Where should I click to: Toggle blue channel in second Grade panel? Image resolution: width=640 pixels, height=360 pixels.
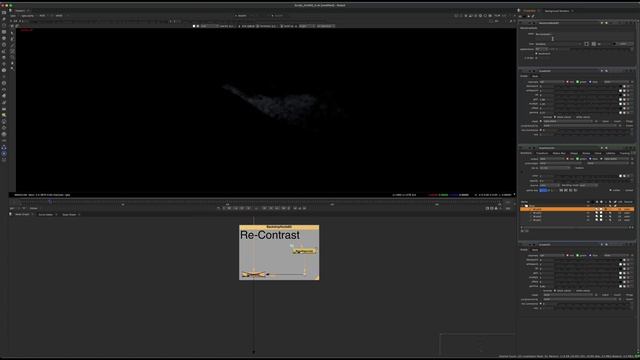590,256
